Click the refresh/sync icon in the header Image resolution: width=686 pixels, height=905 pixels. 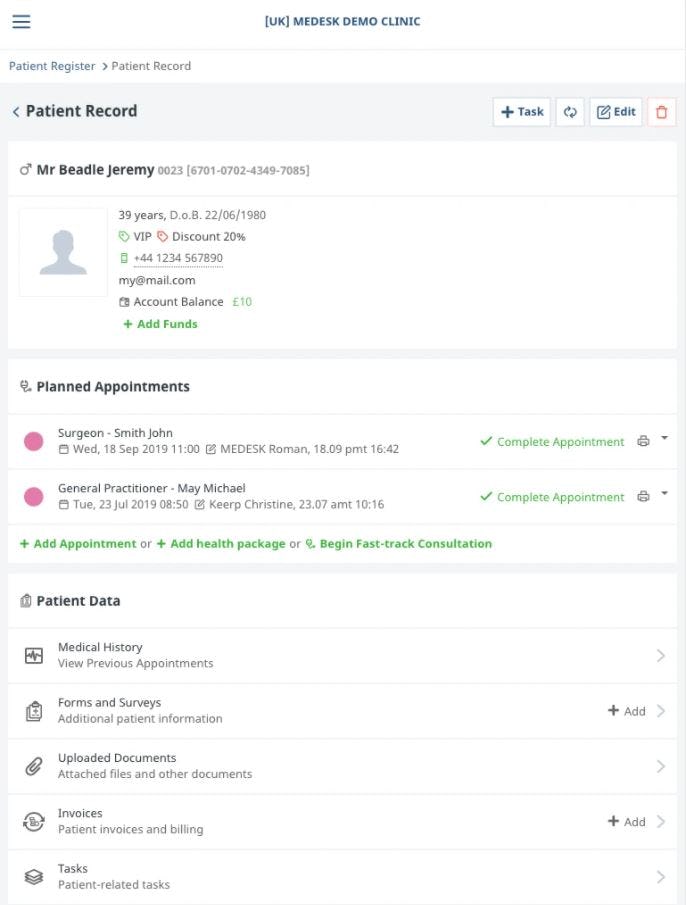[568, 112]
